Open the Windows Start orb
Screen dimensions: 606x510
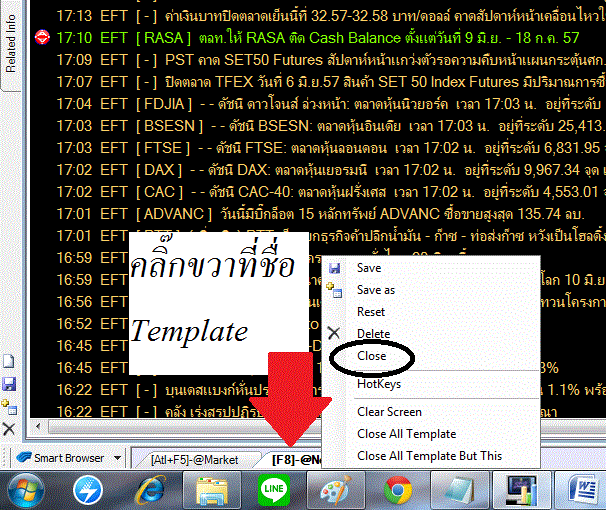coord(26,490)
